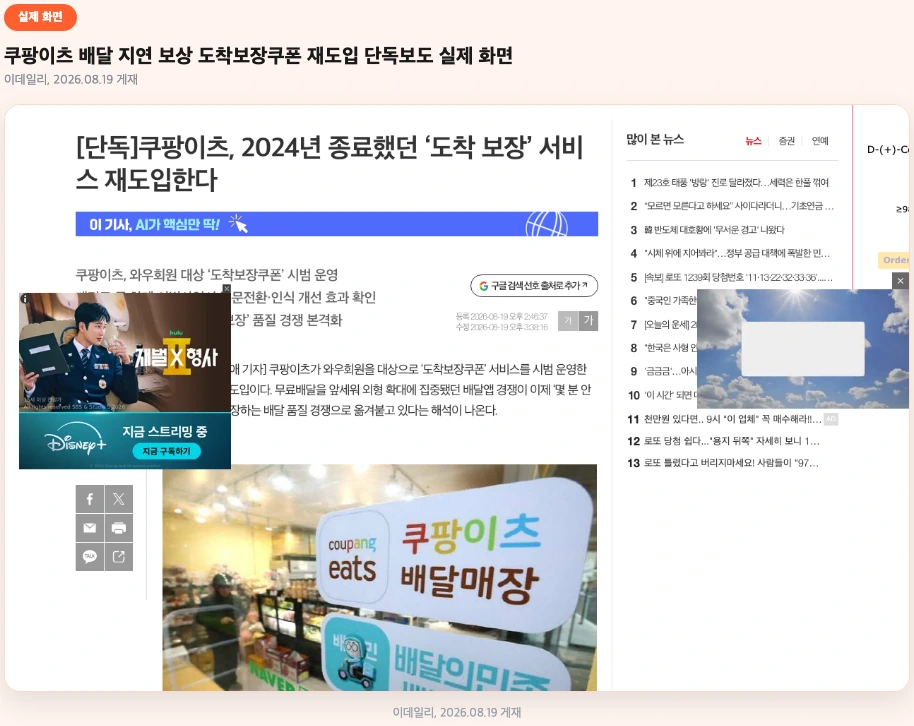Copy article link with external share icon
The image size is (914, 726).
119,556
